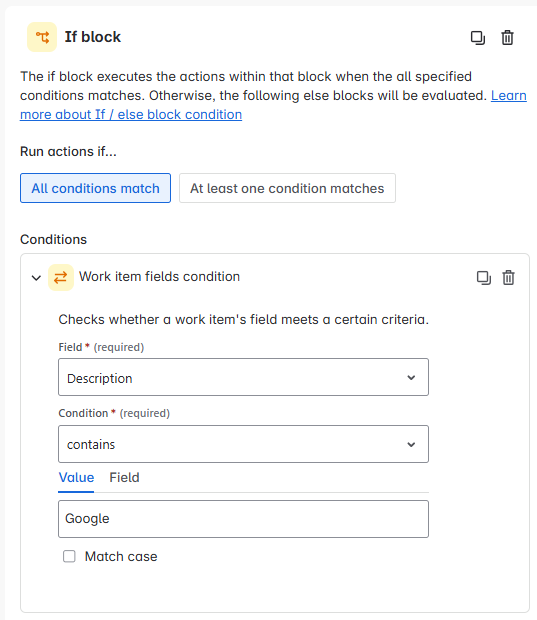Collapse the Work item fields condition
The width and height of the screenshot is (537, 620).
[x=36, y=278]
